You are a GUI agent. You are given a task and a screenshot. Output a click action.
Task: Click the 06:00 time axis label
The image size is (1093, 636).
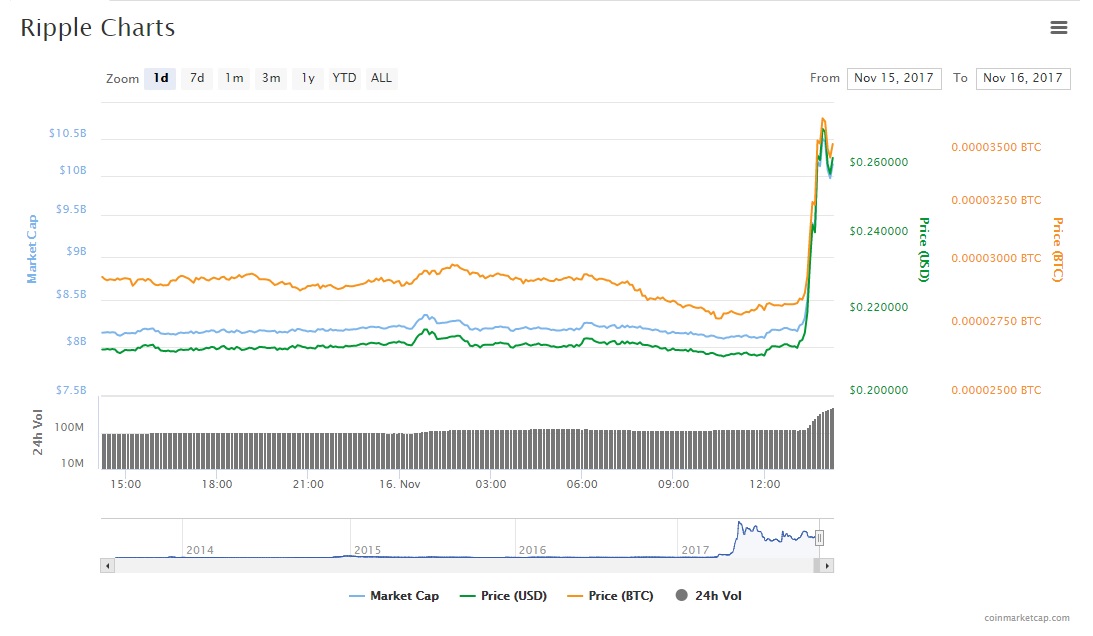[582, 484]
